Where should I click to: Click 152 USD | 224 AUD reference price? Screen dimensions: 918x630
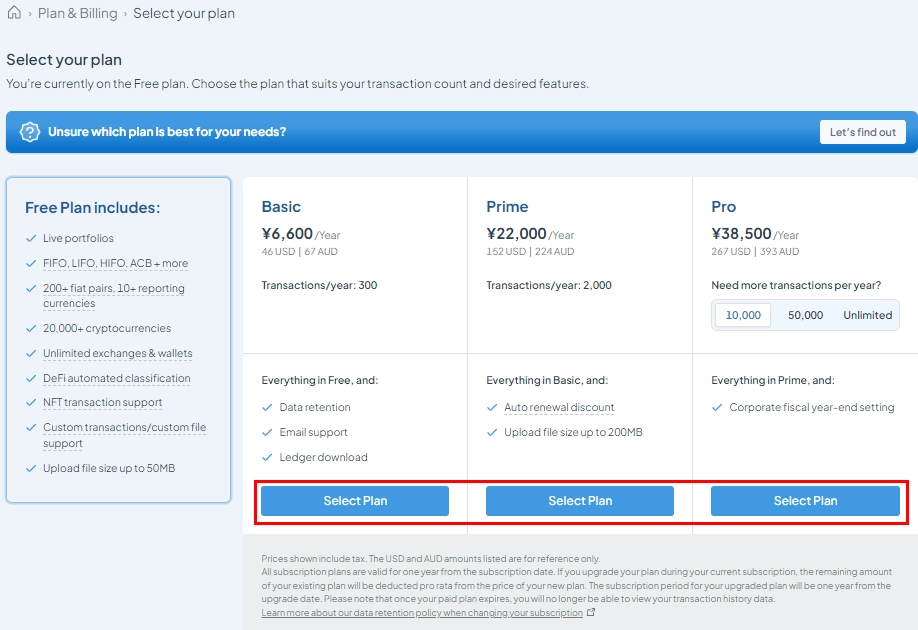point(530,252)
